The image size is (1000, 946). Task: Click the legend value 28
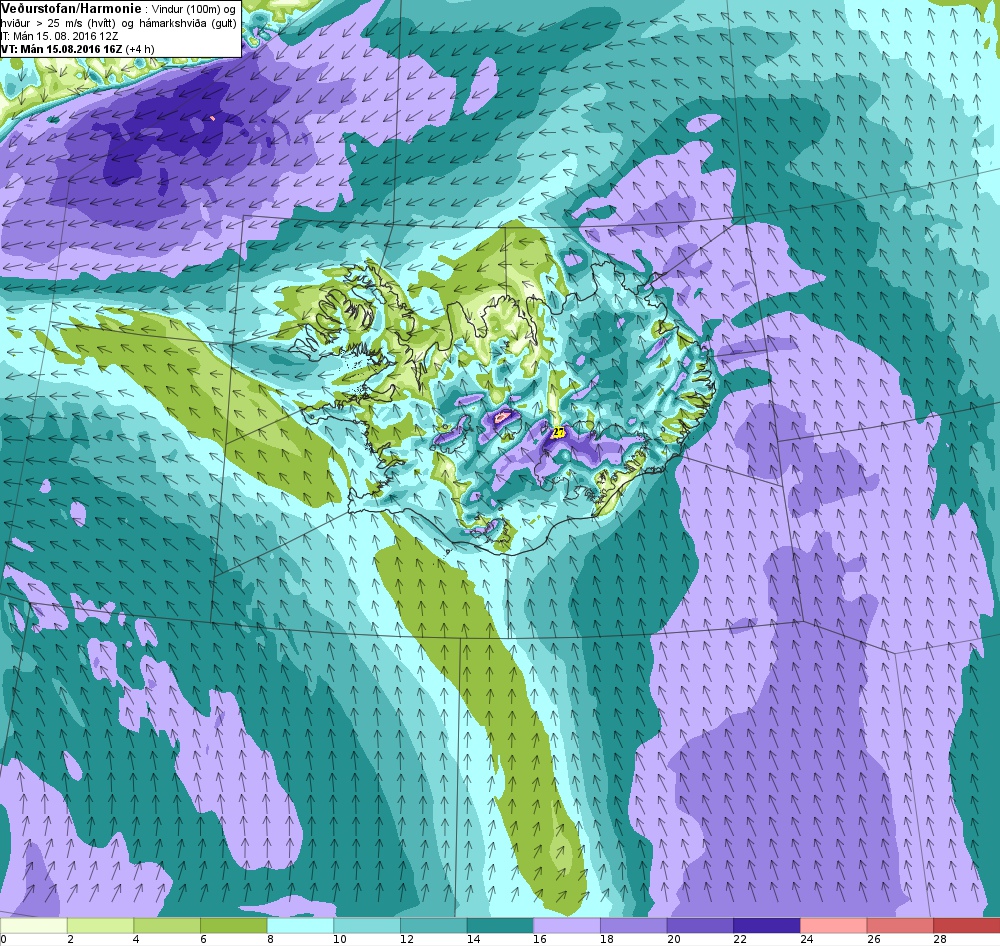[939, 939]
